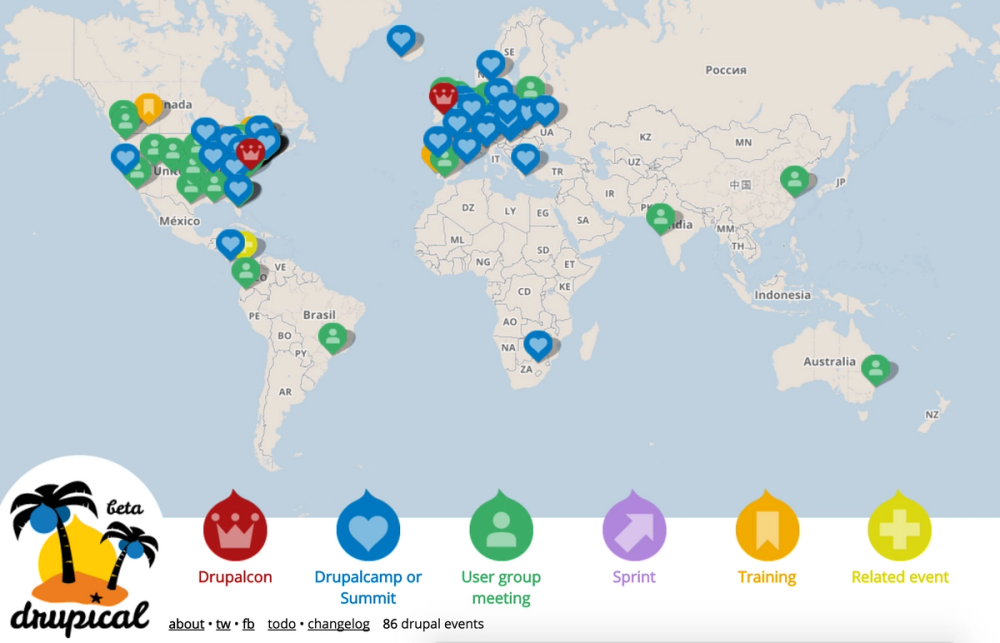The image size is (1000, 643).
Task: Select the red Drupalcon marker in North America
Action: pos(250,154)
